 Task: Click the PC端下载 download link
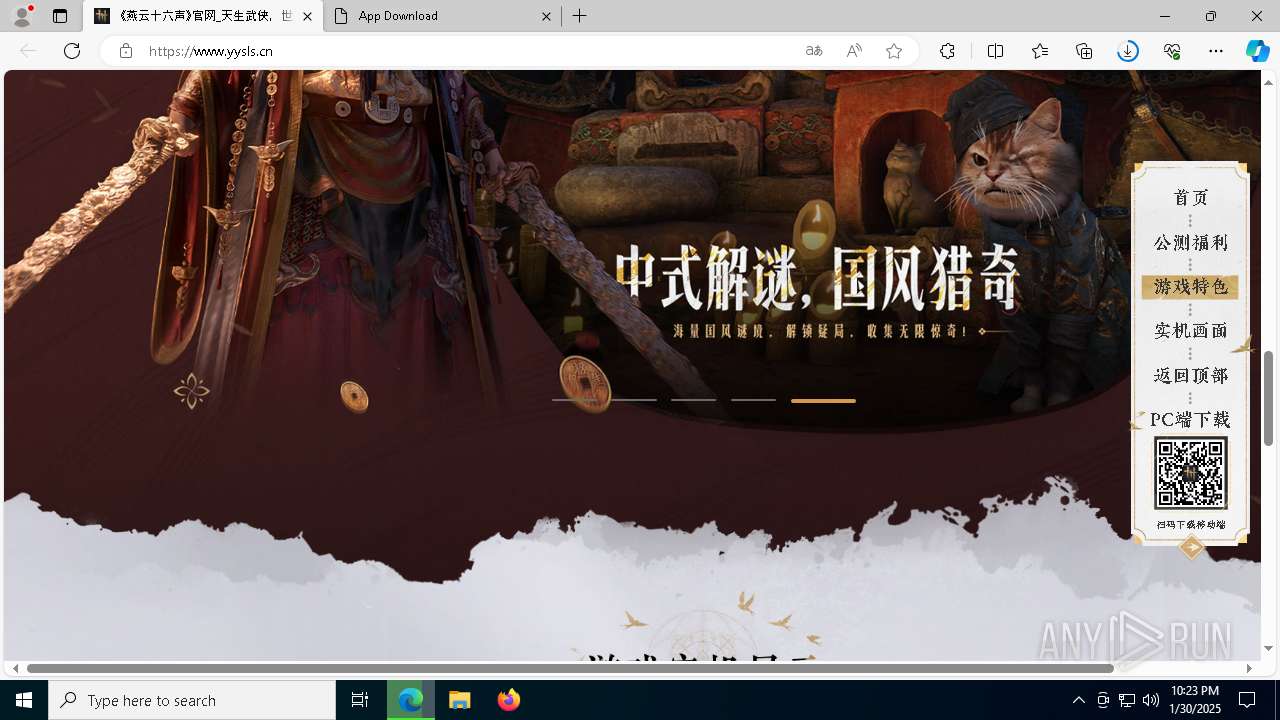1190,420
